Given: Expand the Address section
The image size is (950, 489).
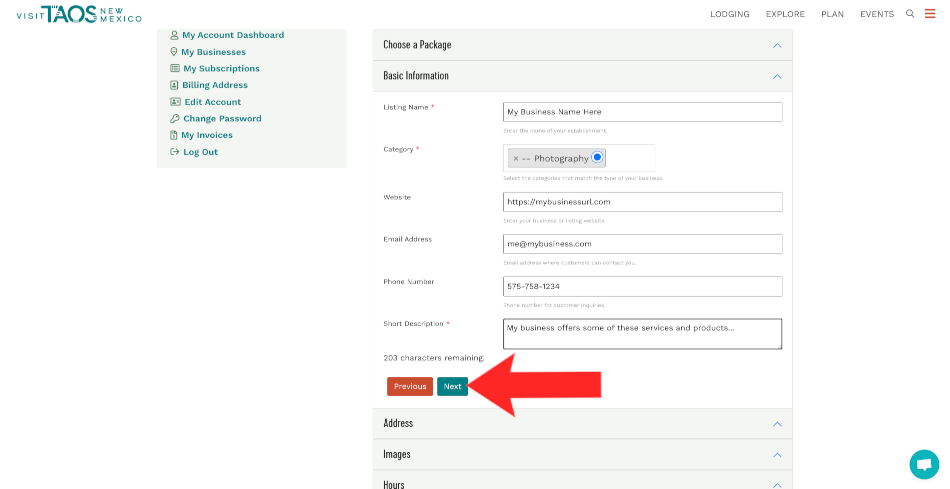Looking at the screenshot, I should coord(777,424).
